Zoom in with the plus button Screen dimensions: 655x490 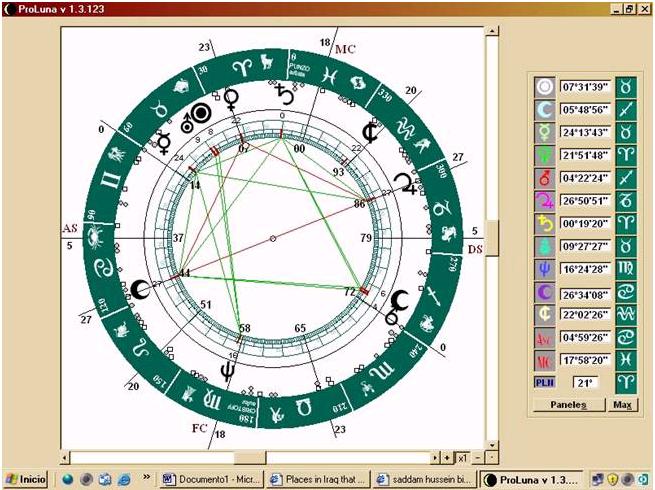[447, 457]
